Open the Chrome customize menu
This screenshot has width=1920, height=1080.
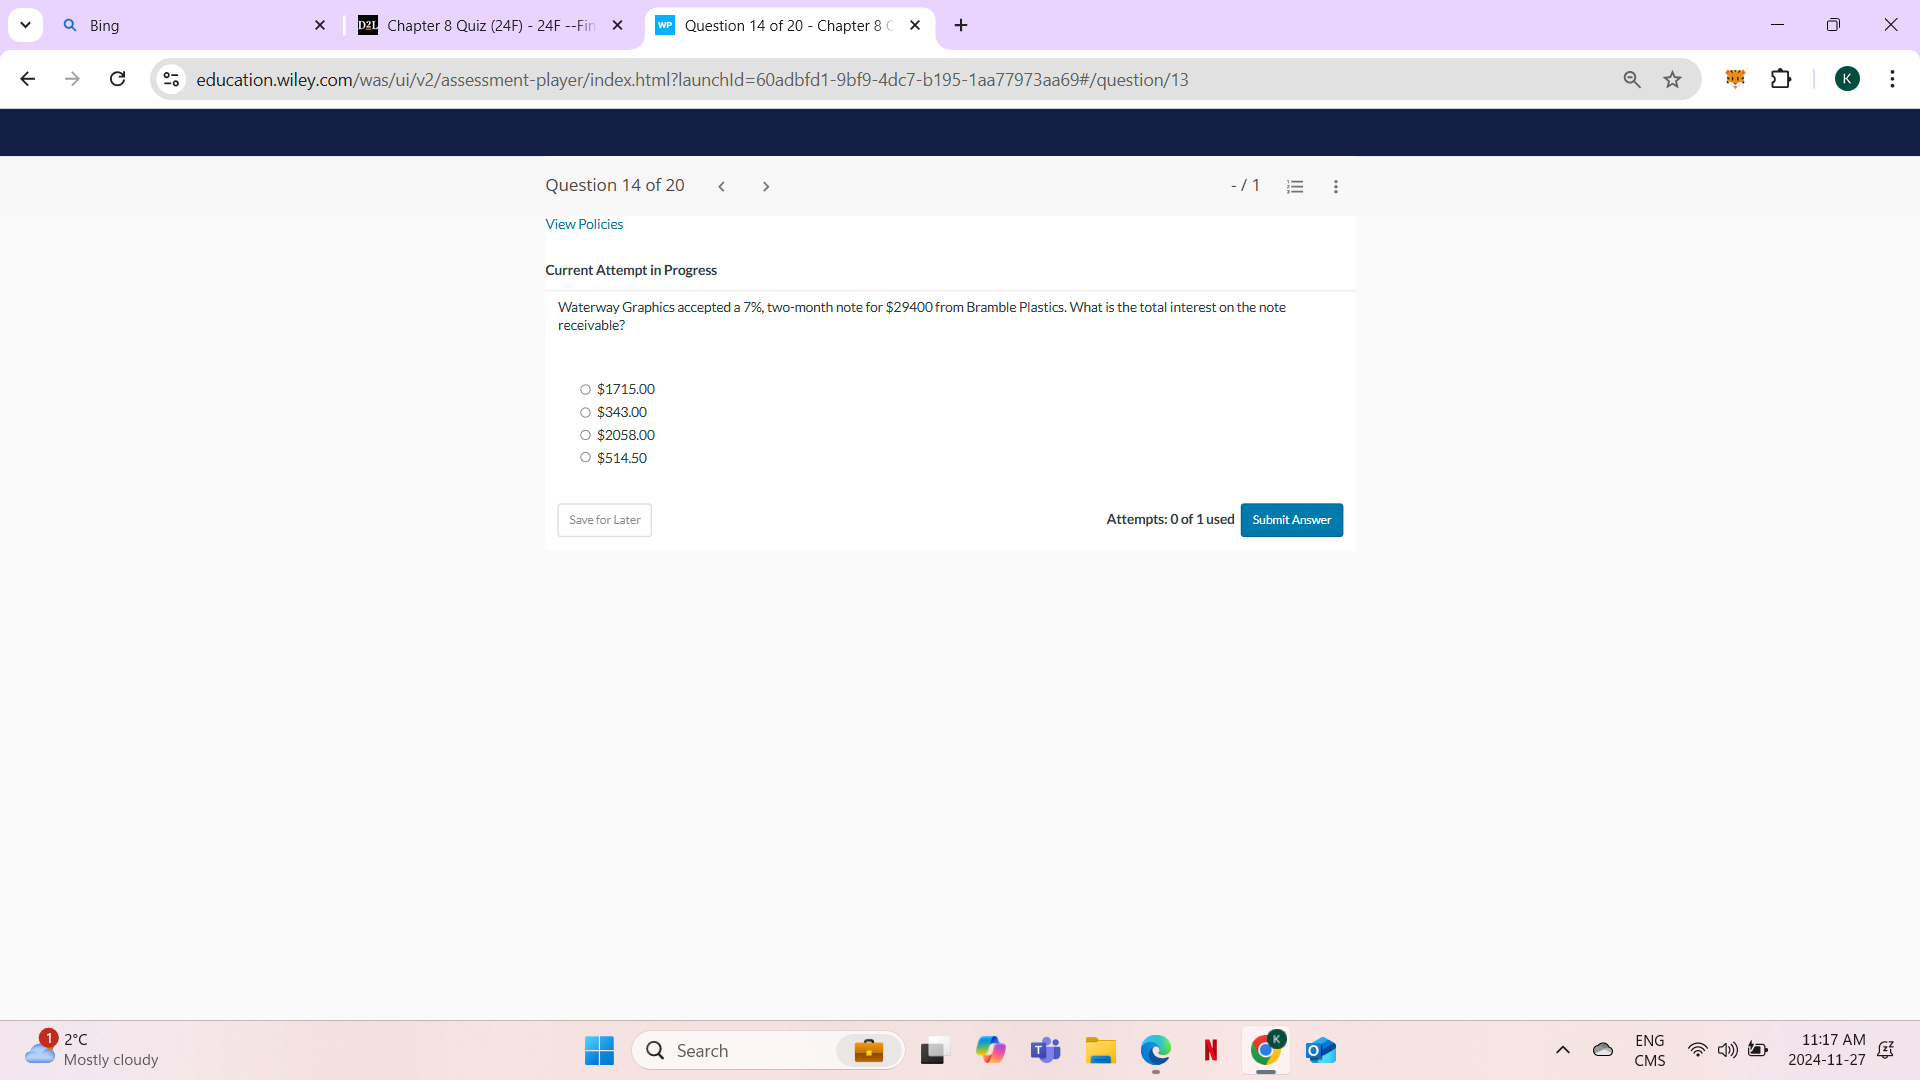pyautogui.click(x=1892, y=79)
